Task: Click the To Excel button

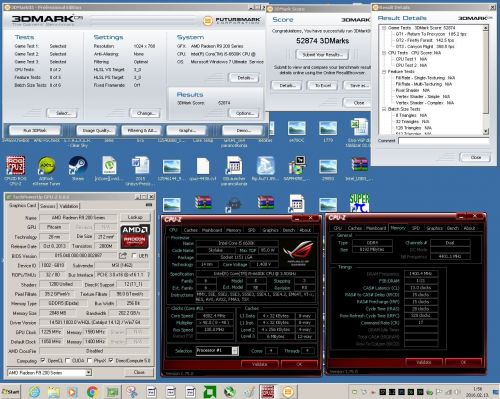Action: coord(323,86)
